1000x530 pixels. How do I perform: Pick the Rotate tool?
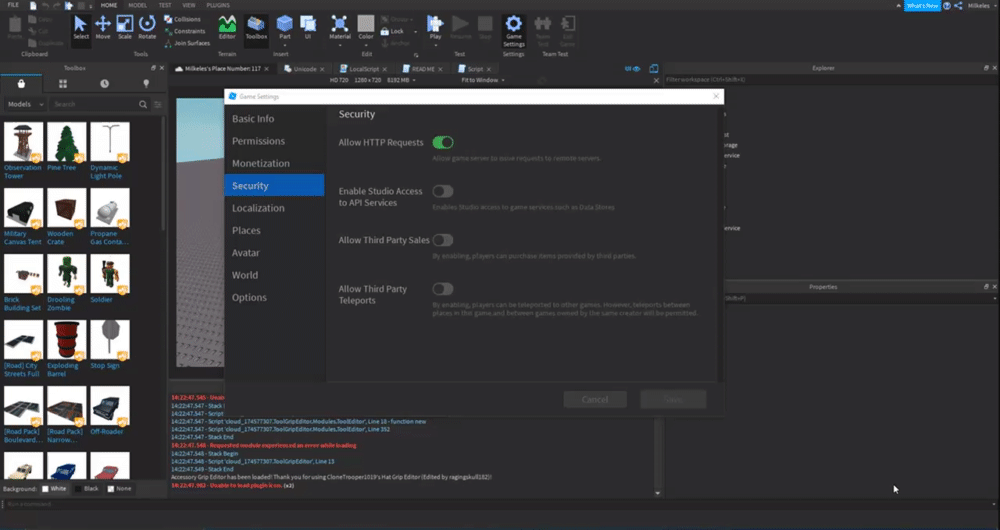click(147, 28)
